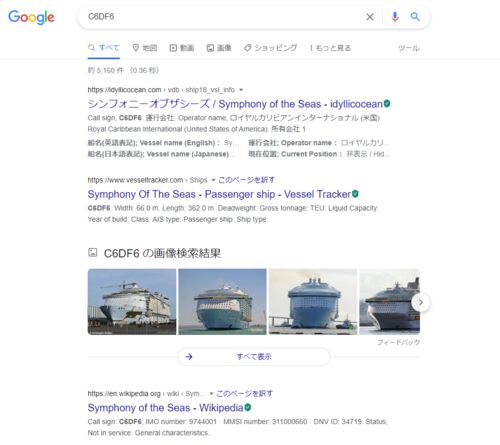Switch to the 動画 videos tab

click(182, 48)
